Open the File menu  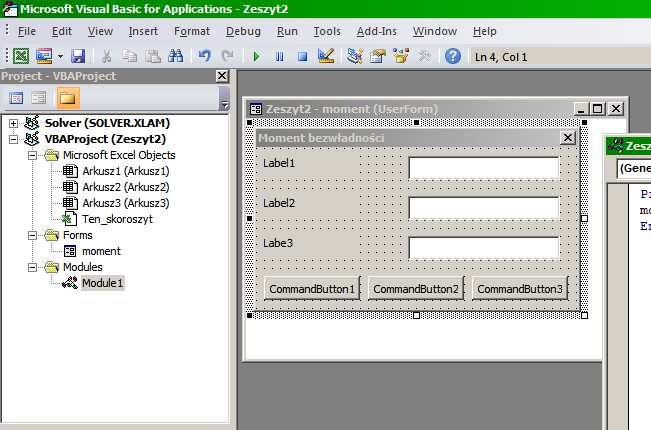27,32
